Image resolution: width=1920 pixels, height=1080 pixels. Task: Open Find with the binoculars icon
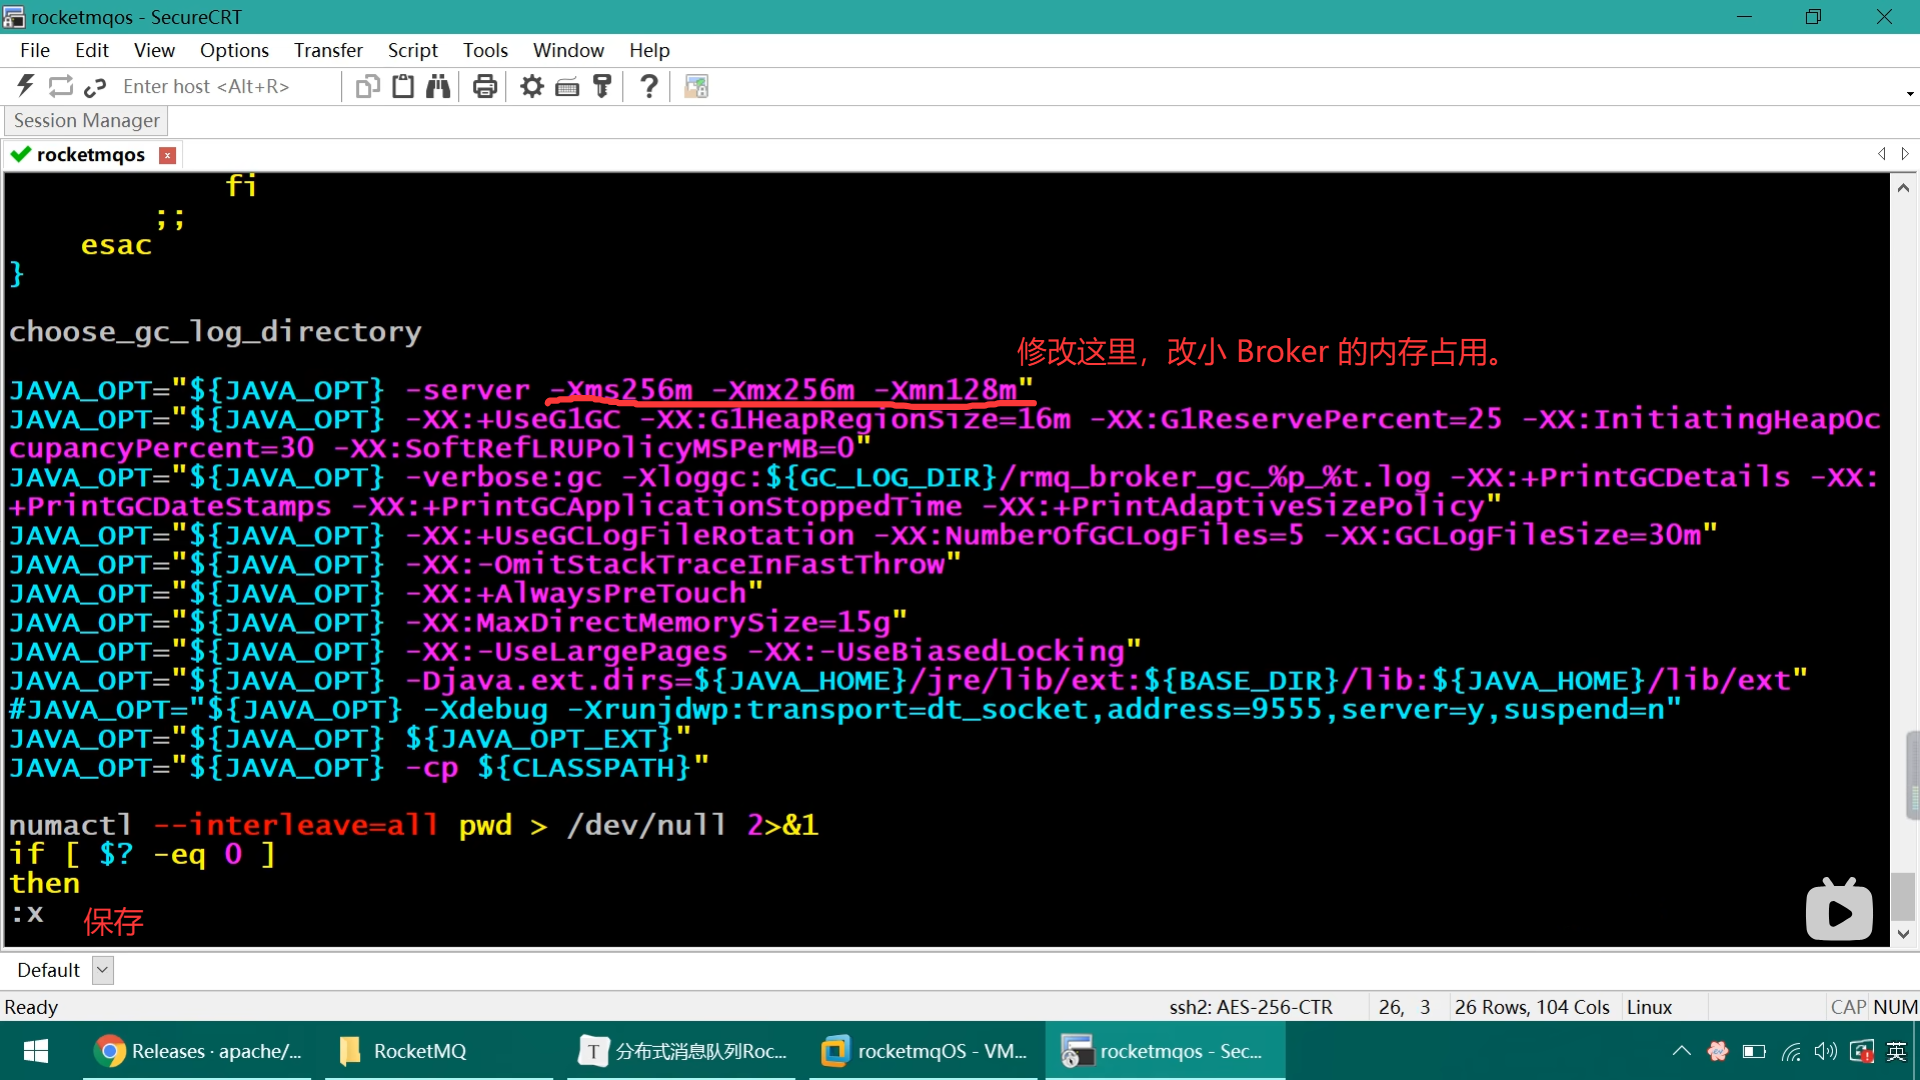click(x=438, y=86)
